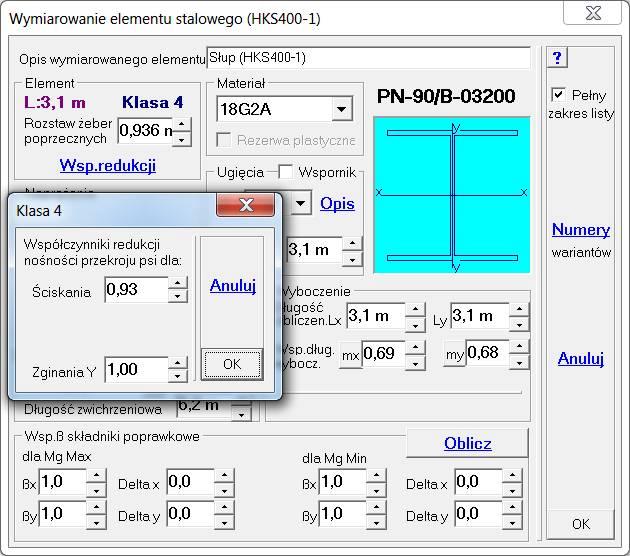Increase the Zginania Y coefficient
This screenshot has width=630, height=556.
178,363
